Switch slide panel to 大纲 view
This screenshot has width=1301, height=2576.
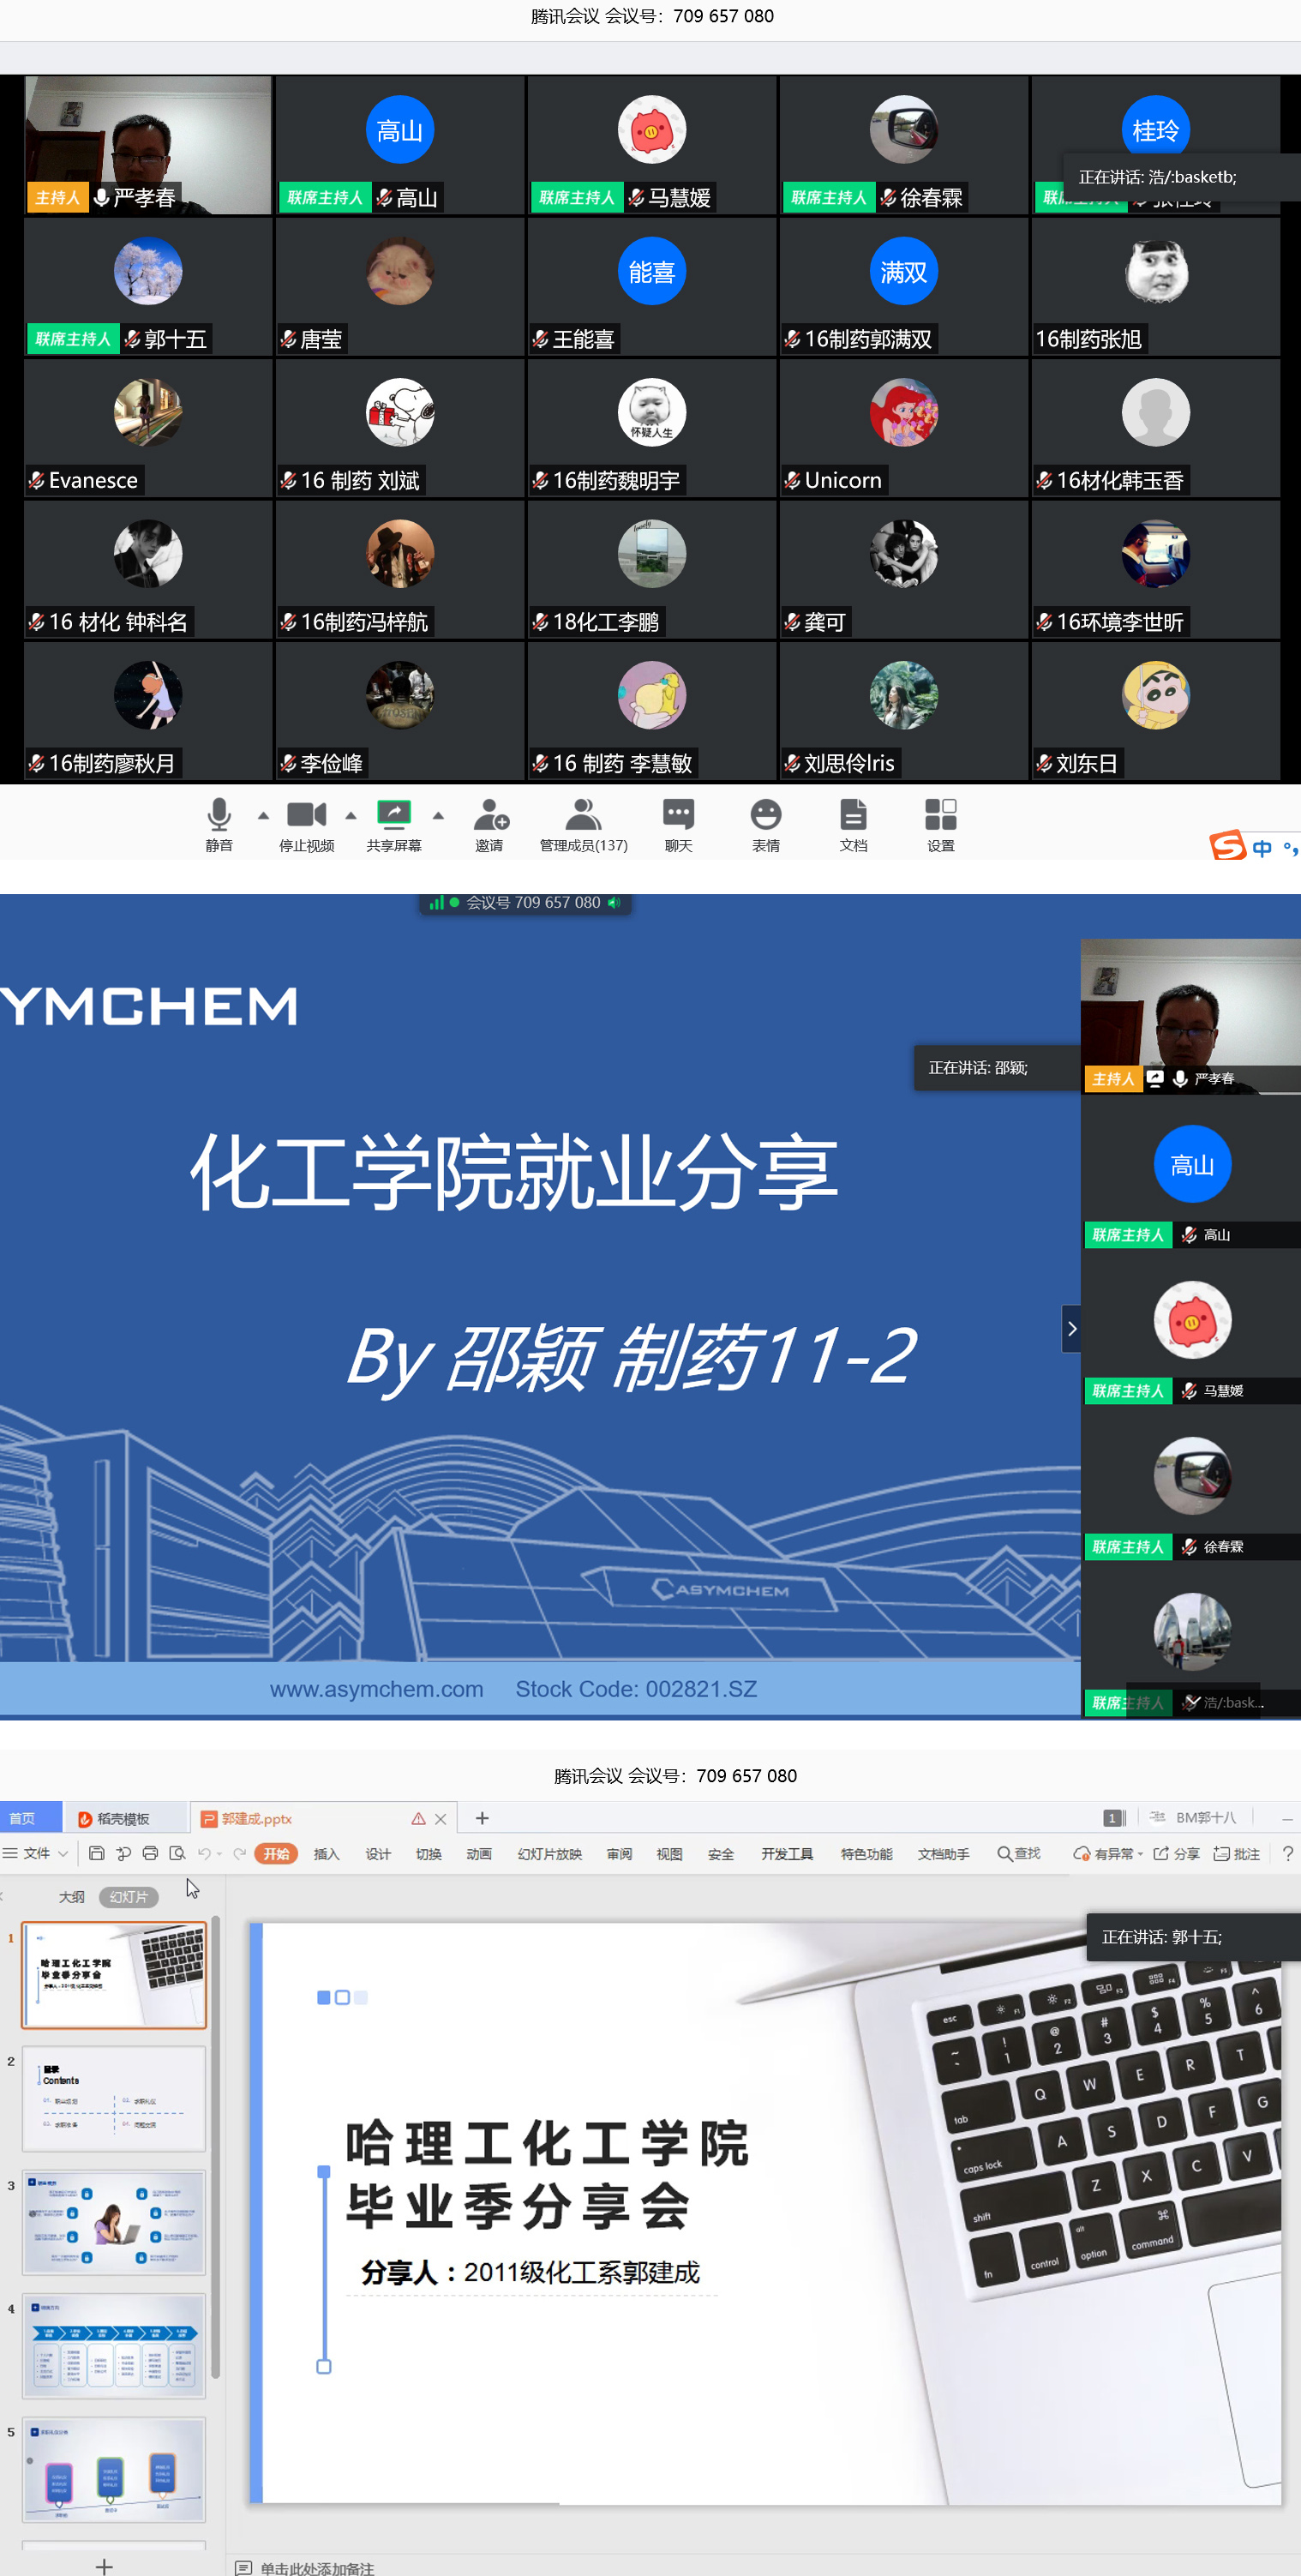pyautogui.click(x=71, y=1897)
